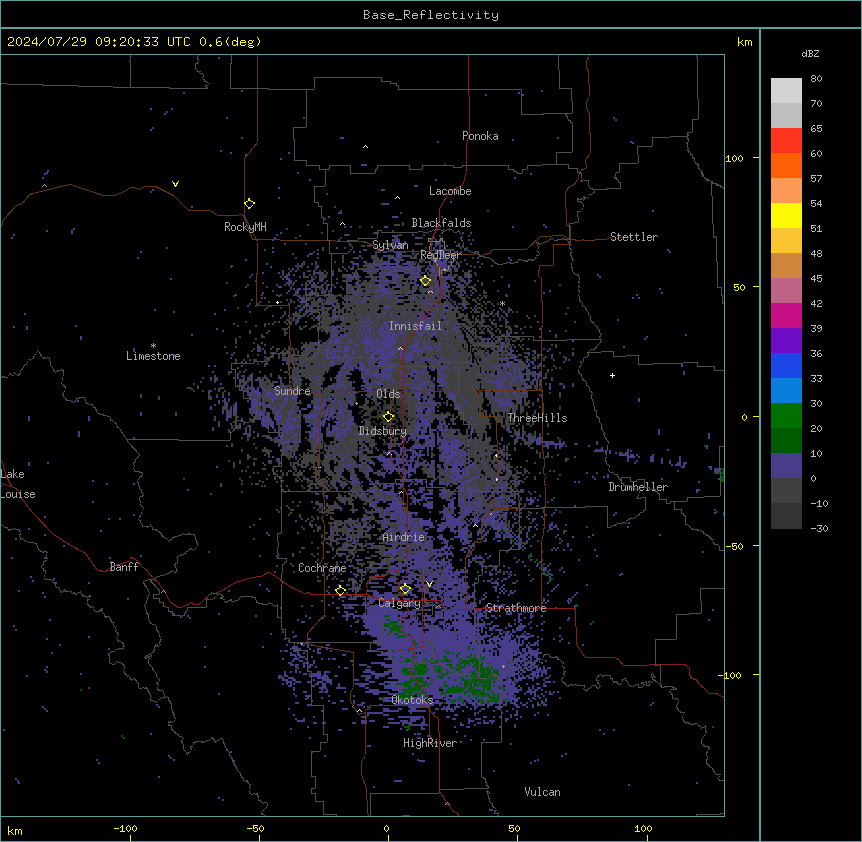Screen dimensions: 862x842
Task: Click the Didsbury town label
Action: pyautogui.click(x=383, y=431)
